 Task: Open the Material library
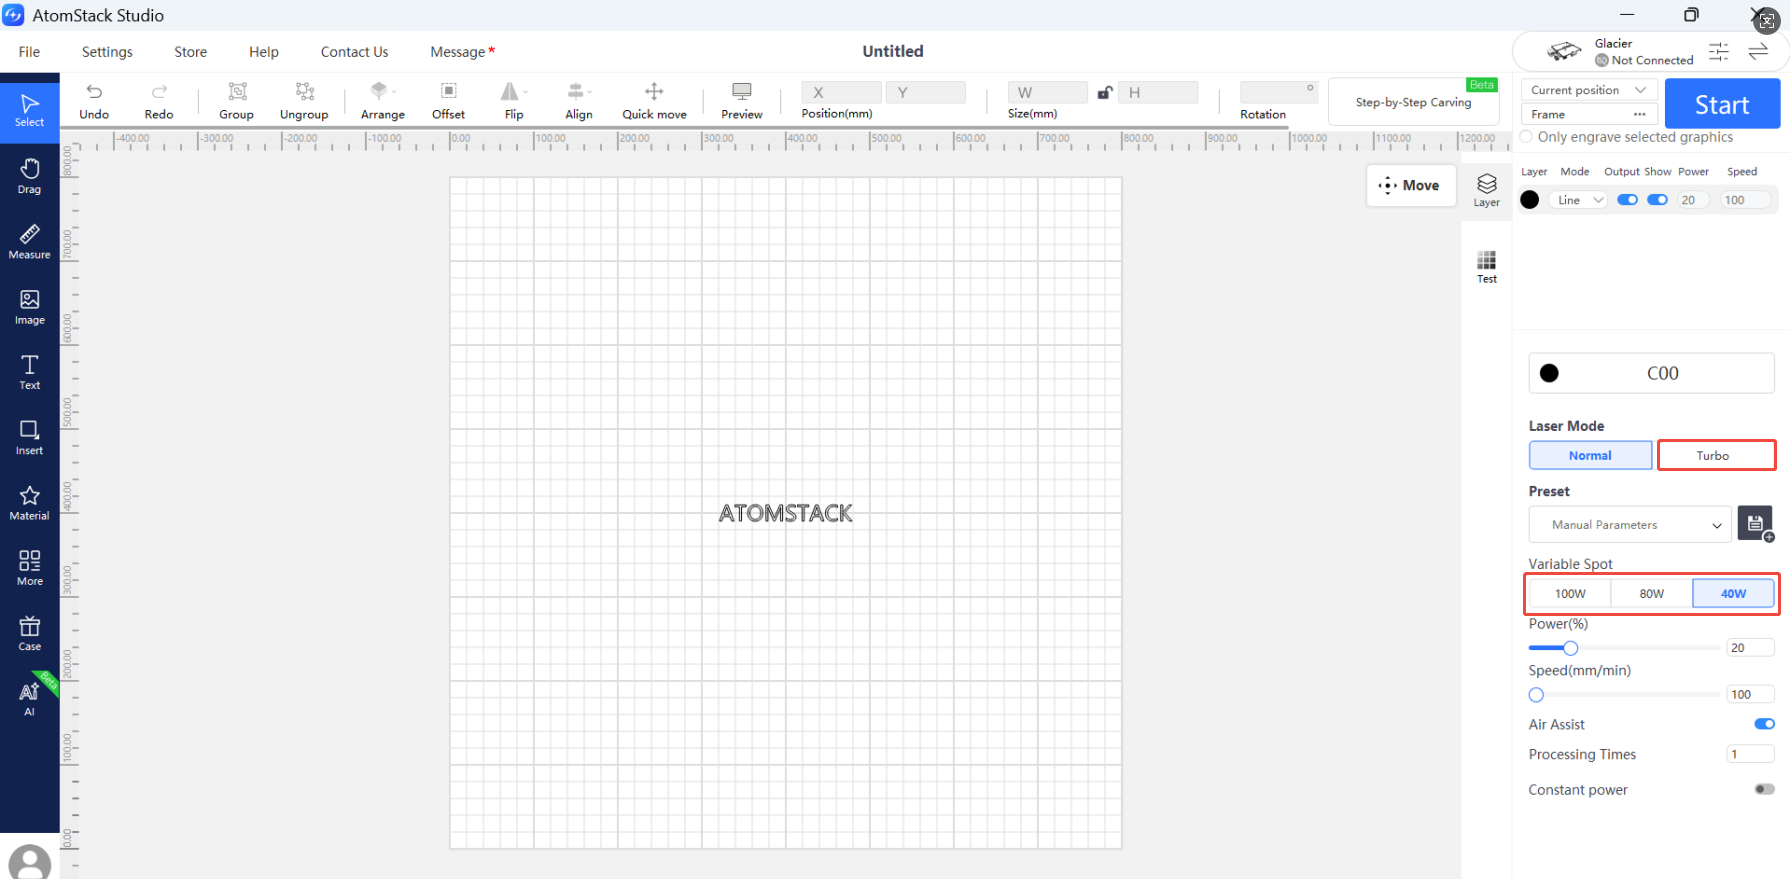pos(30,502)
